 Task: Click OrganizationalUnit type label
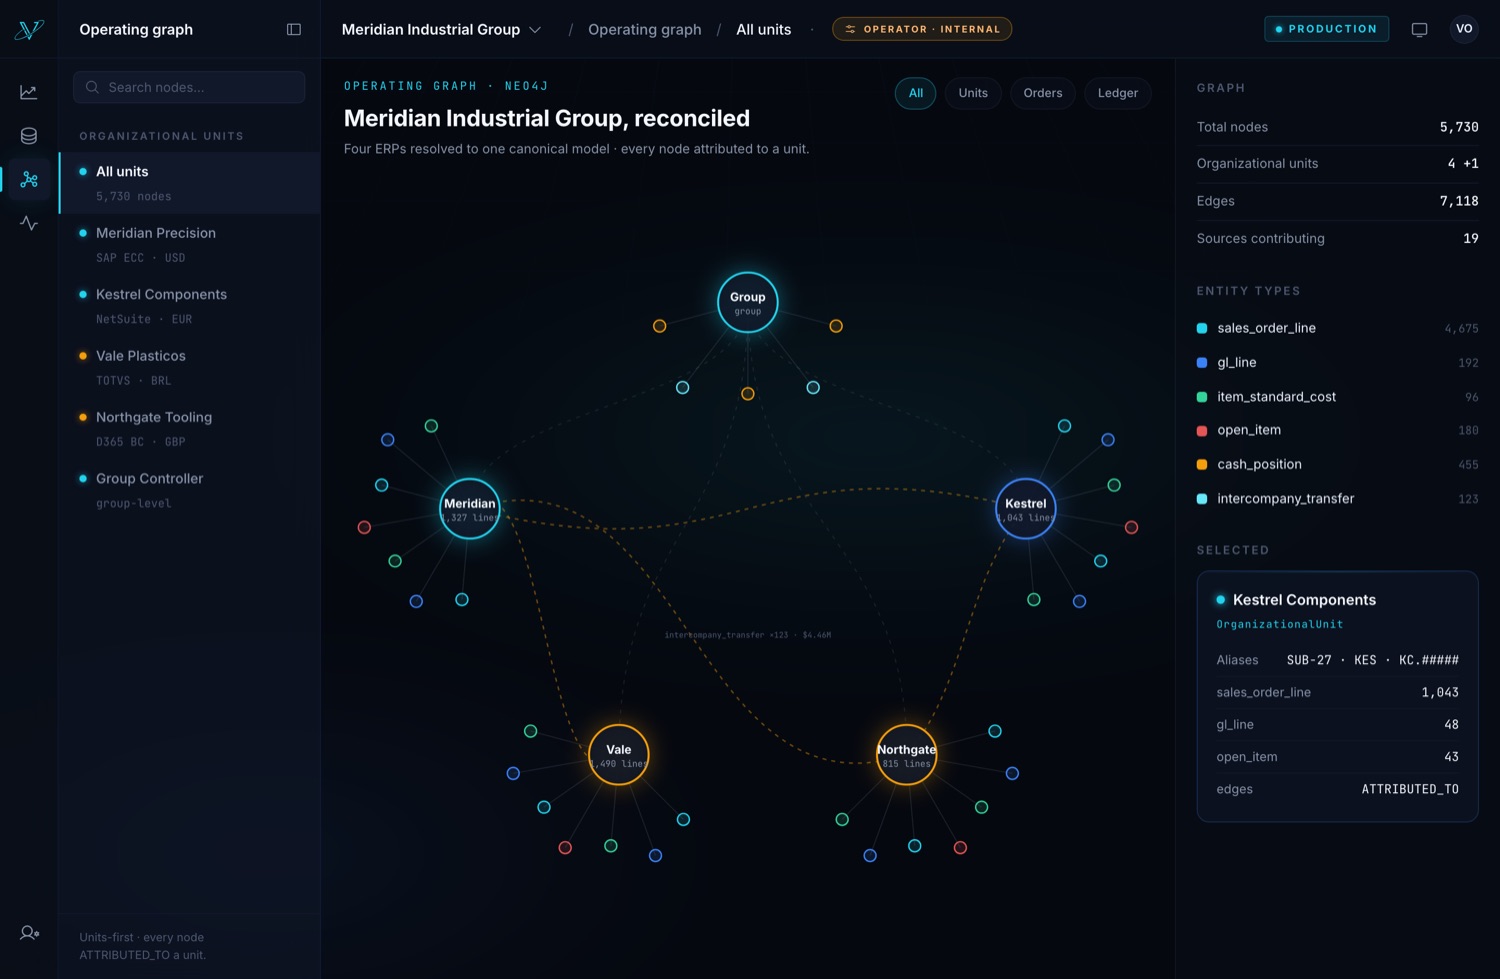tap(1280, 624)
